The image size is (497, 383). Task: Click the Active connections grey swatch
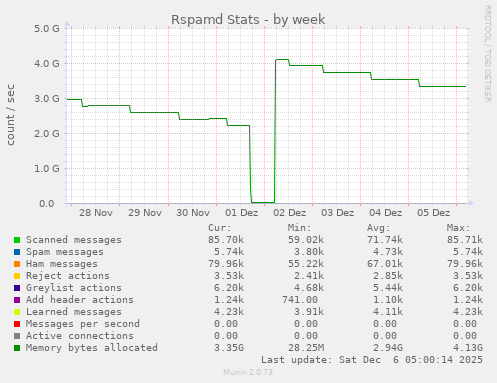pos(17,336)
